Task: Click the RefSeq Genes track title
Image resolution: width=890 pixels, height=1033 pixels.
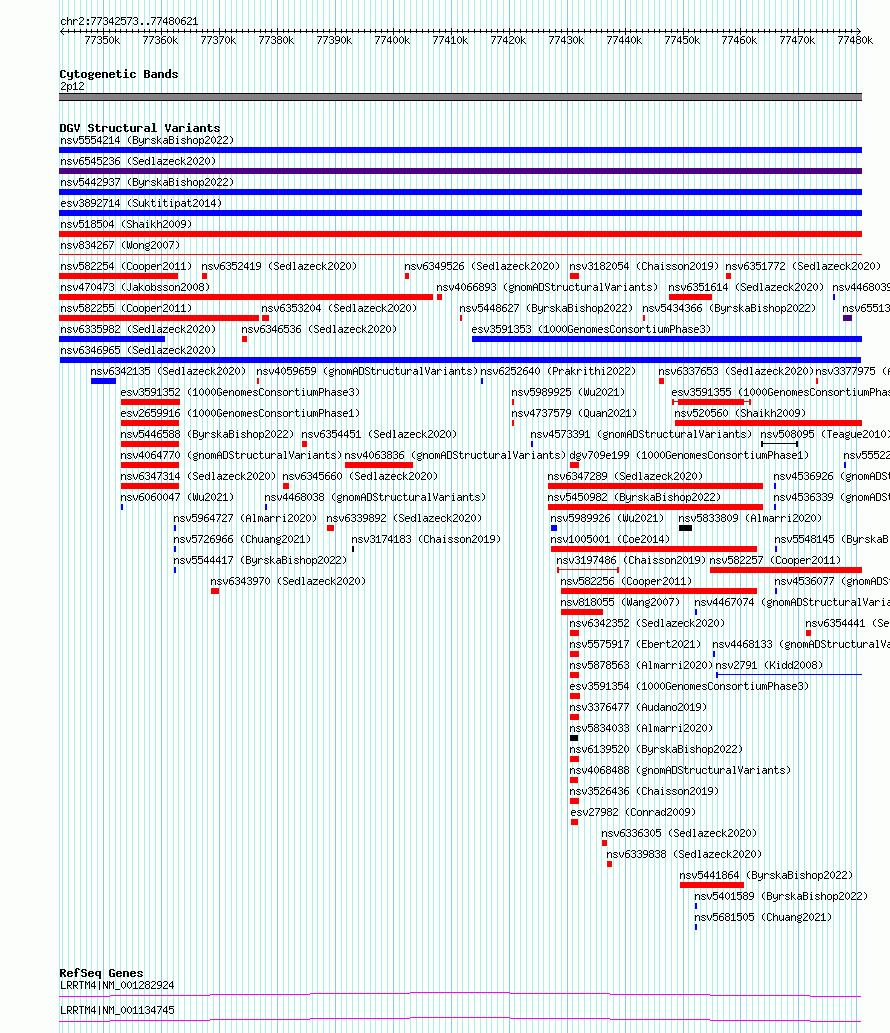Action: pyautogui.click(x=101, y=973)
